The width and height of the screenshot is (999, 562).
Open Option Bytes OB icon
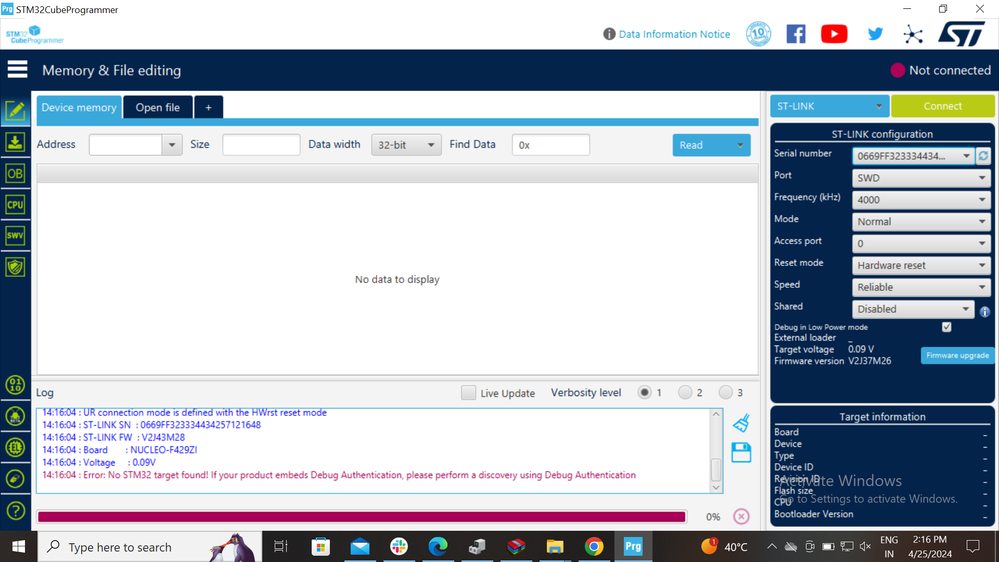pyautogui.click(x=15, y=173)
